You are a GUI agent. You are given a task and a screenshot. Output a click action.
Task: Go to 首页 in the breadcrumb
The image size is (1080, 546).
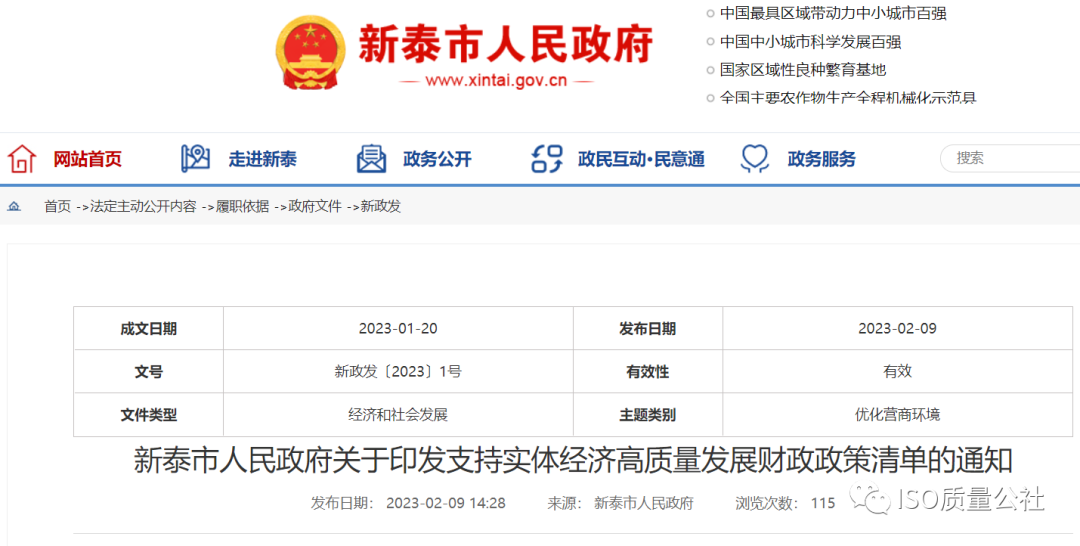click(58, 207)
